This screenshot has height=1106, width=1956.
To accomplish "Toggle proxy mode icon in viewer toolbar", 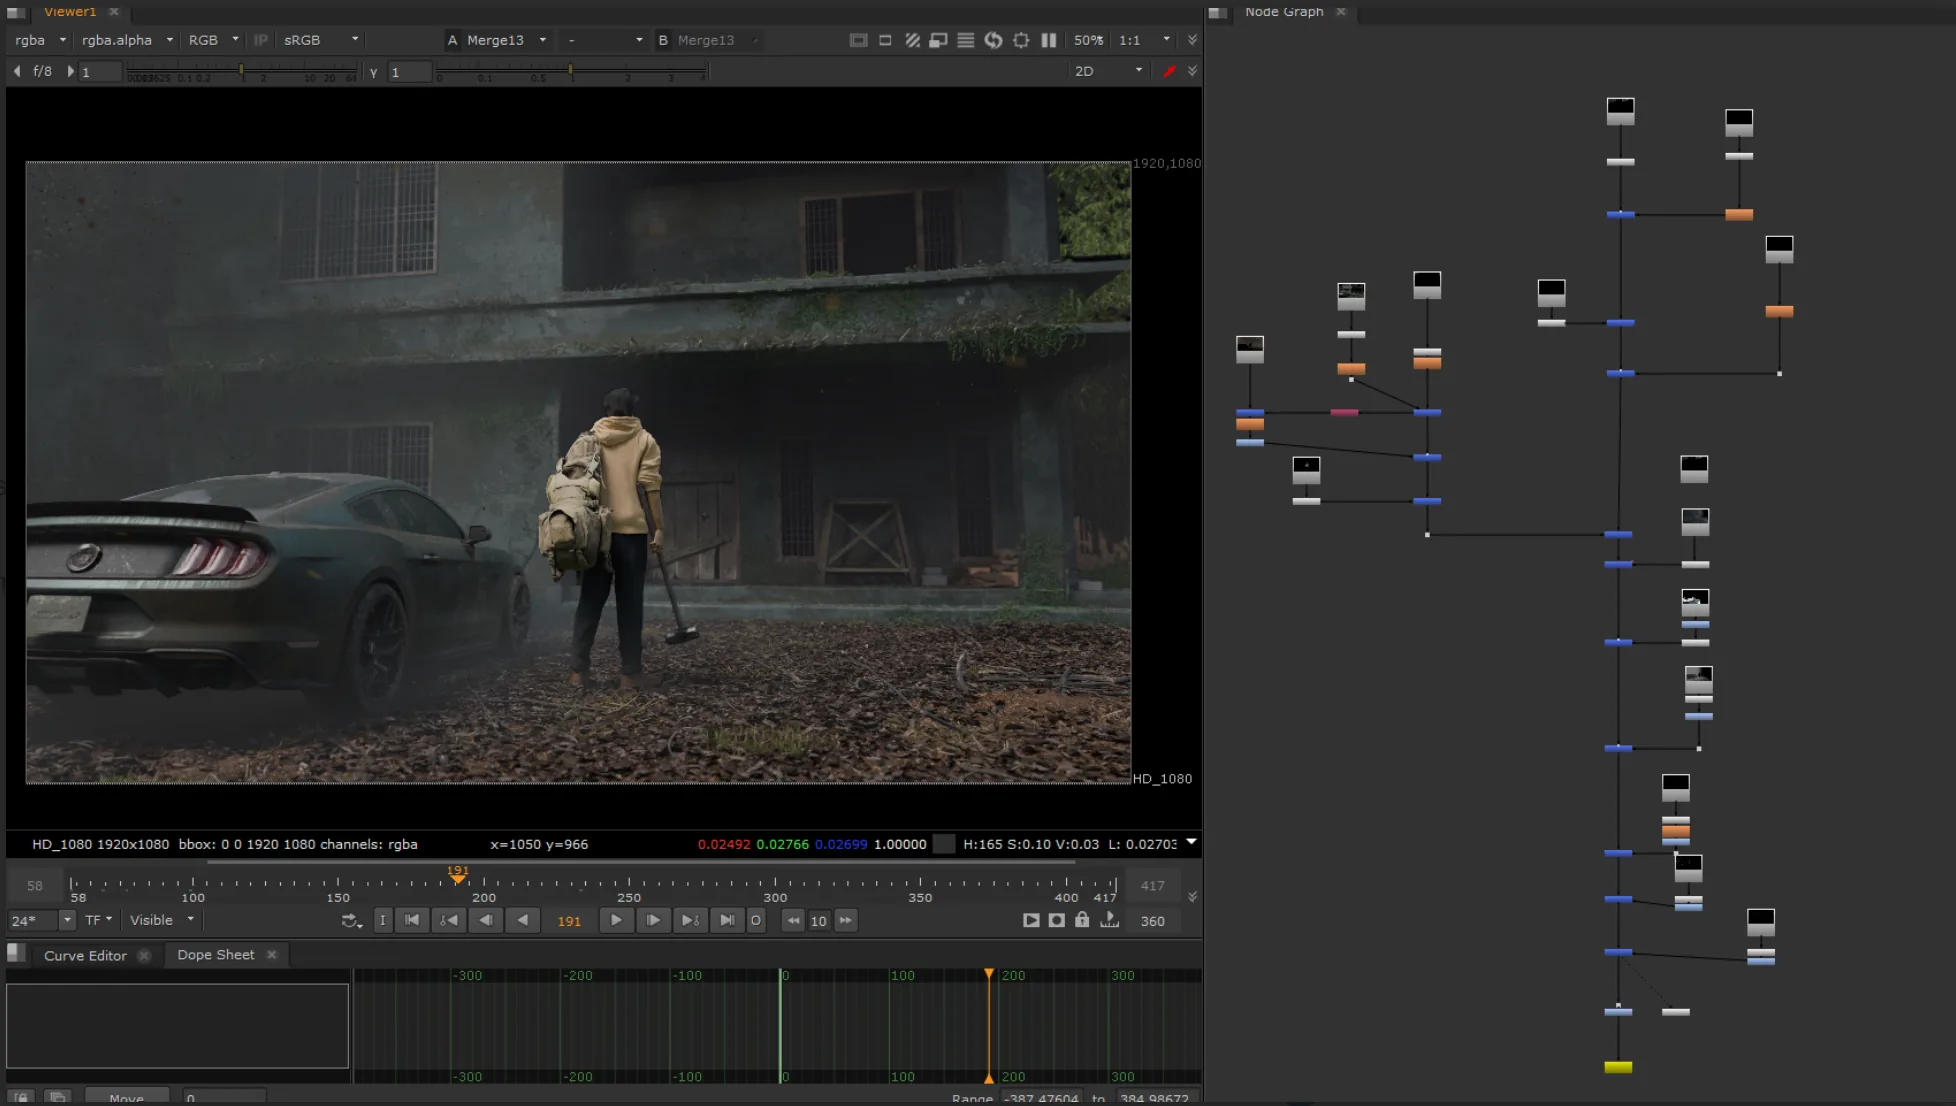I will [x=938, y=40].
